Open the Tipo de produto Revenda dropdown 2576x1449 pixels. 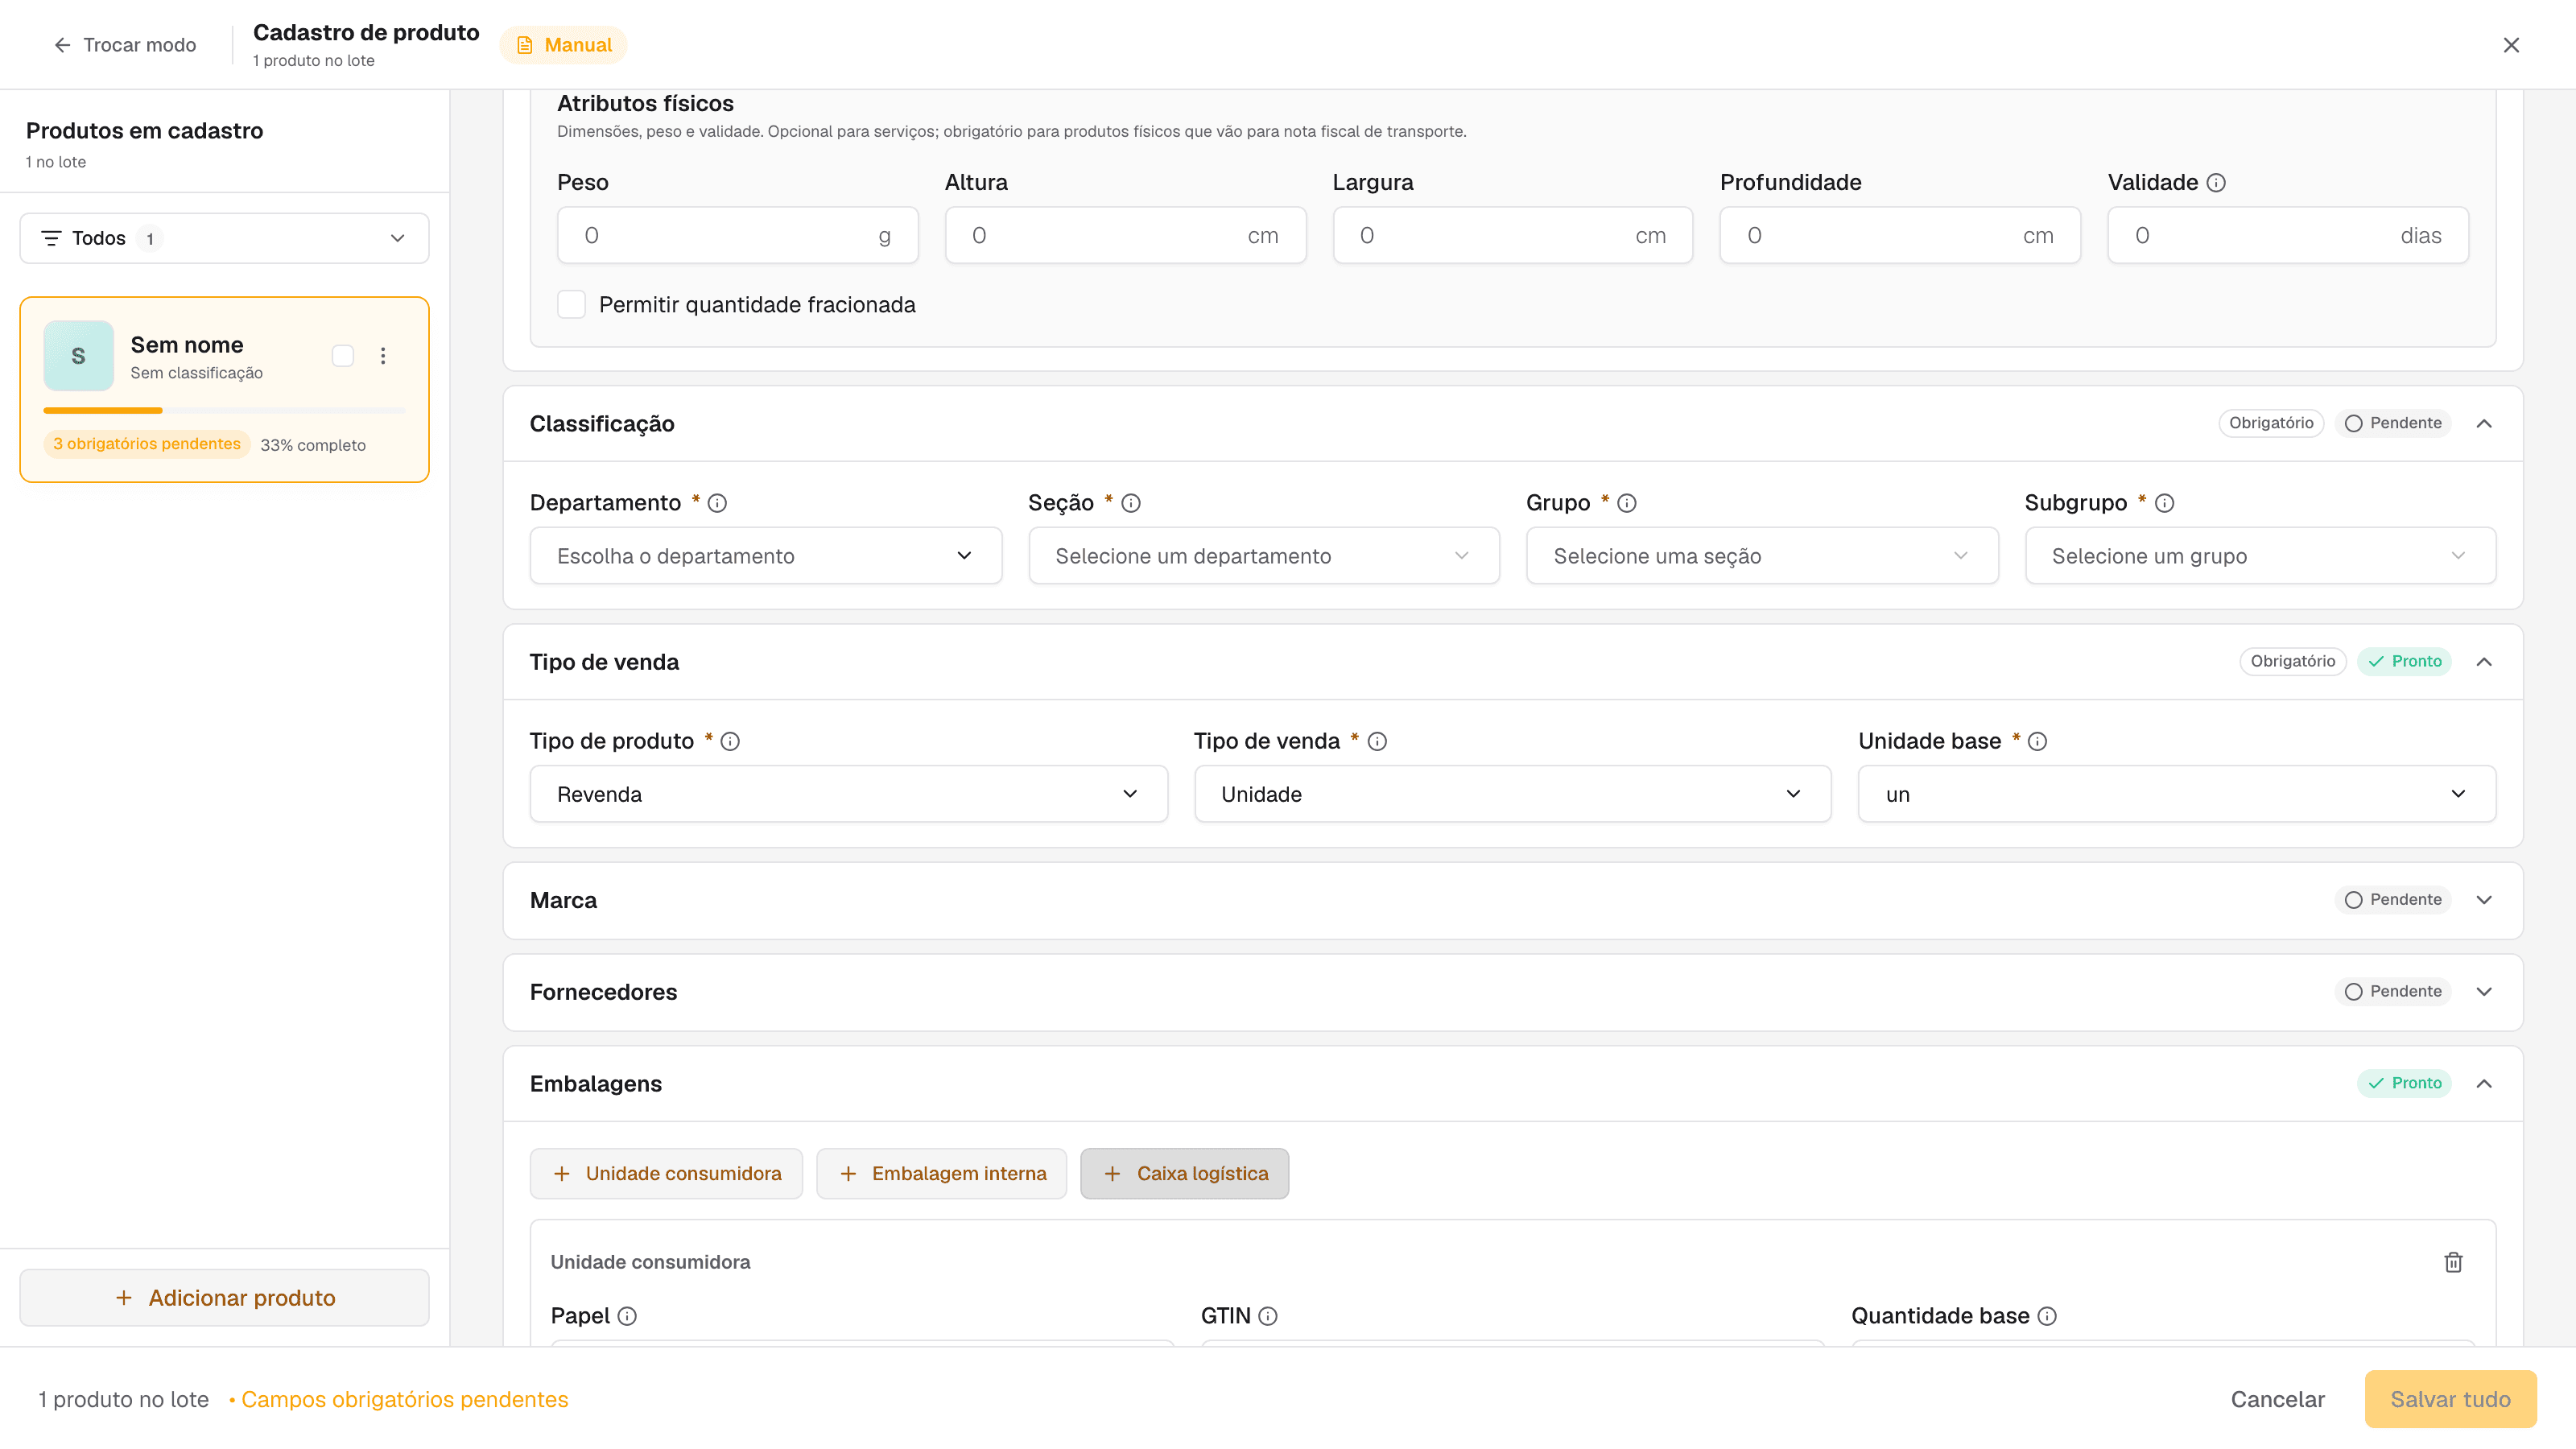(x=848, y=794)
